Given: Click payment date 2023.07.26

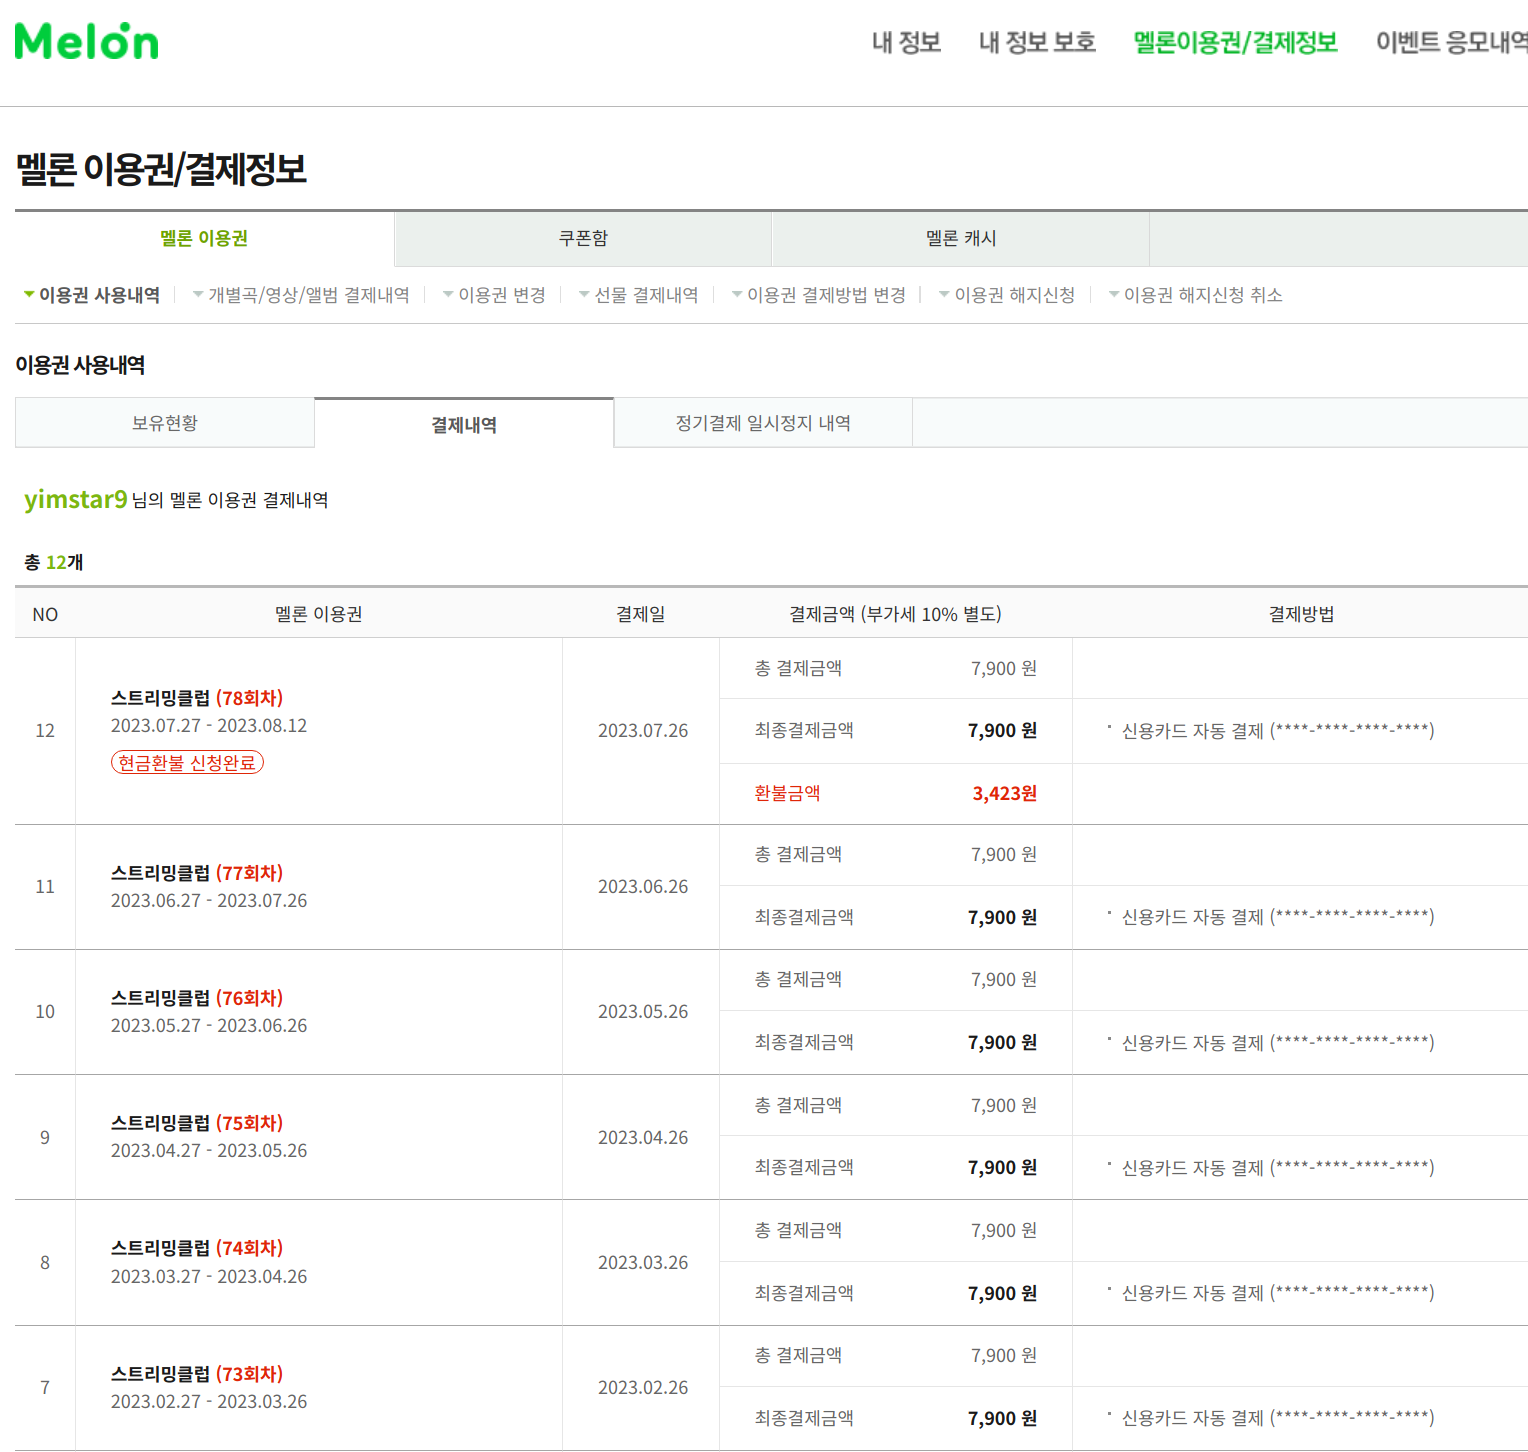Looking at the screenshot, I should coord(643,731).
